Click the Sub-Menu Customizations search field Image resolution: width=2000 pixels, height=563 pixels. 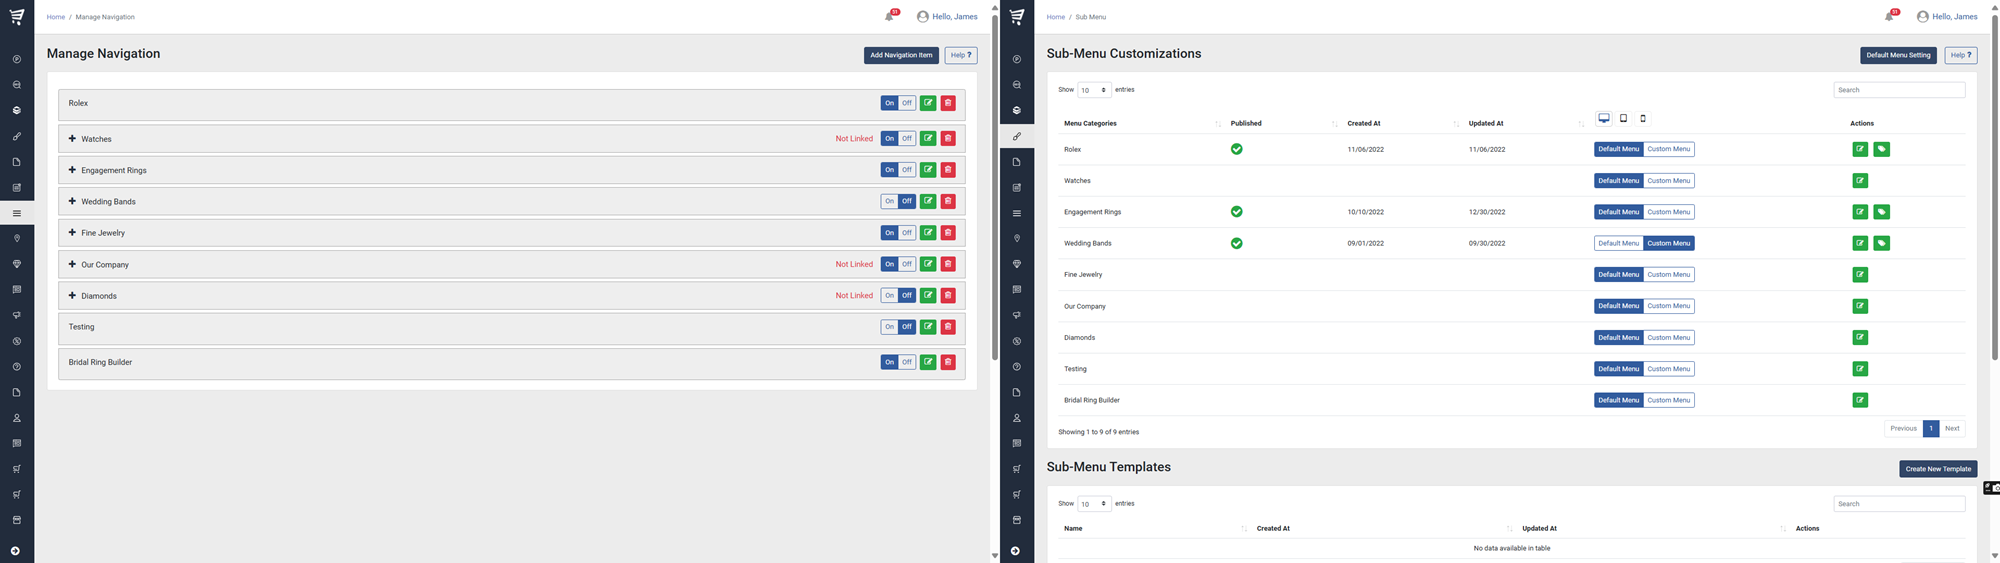tap(1898, 90)
